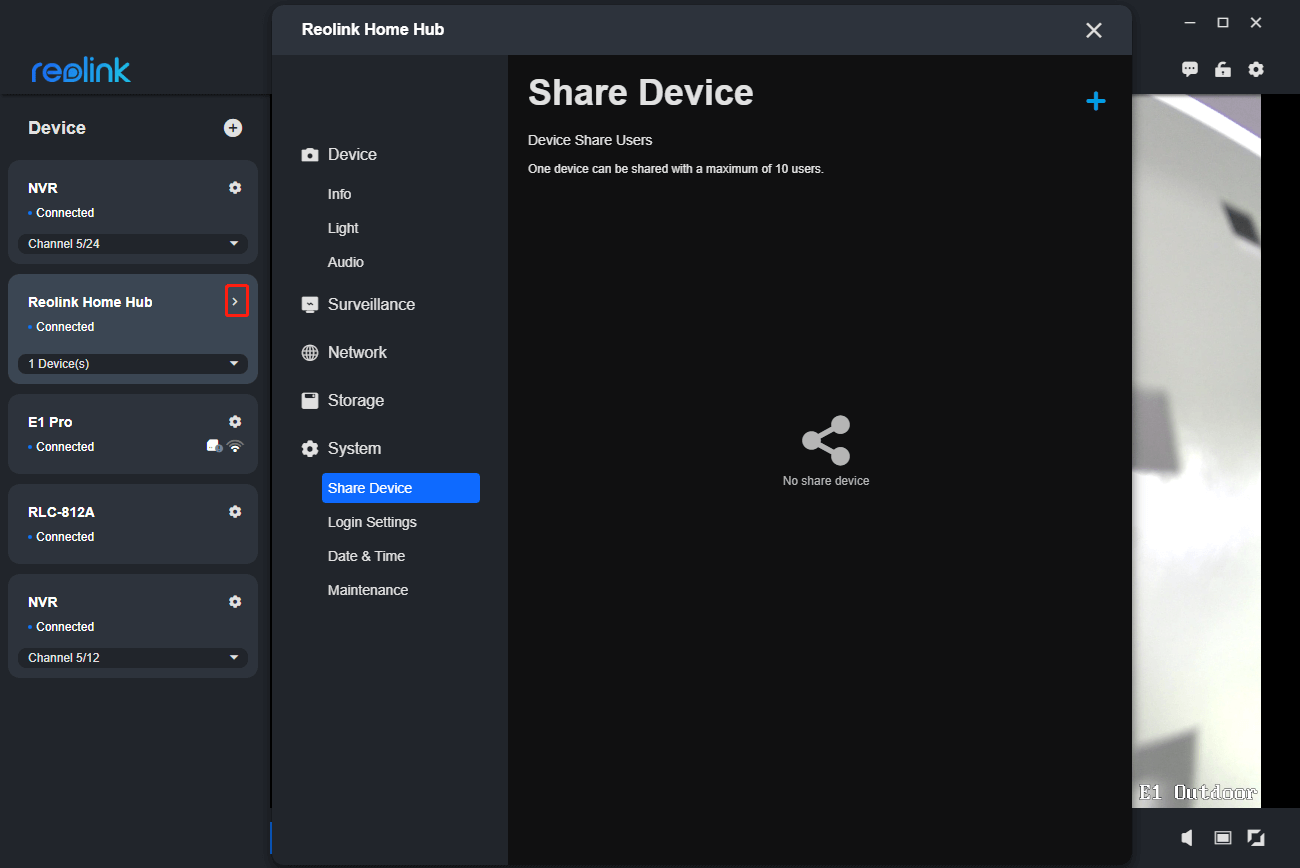The width and height of the screenshot is (1300, 868).
Task: Click the monitor icon beside Surveillance
Action: 310,305
